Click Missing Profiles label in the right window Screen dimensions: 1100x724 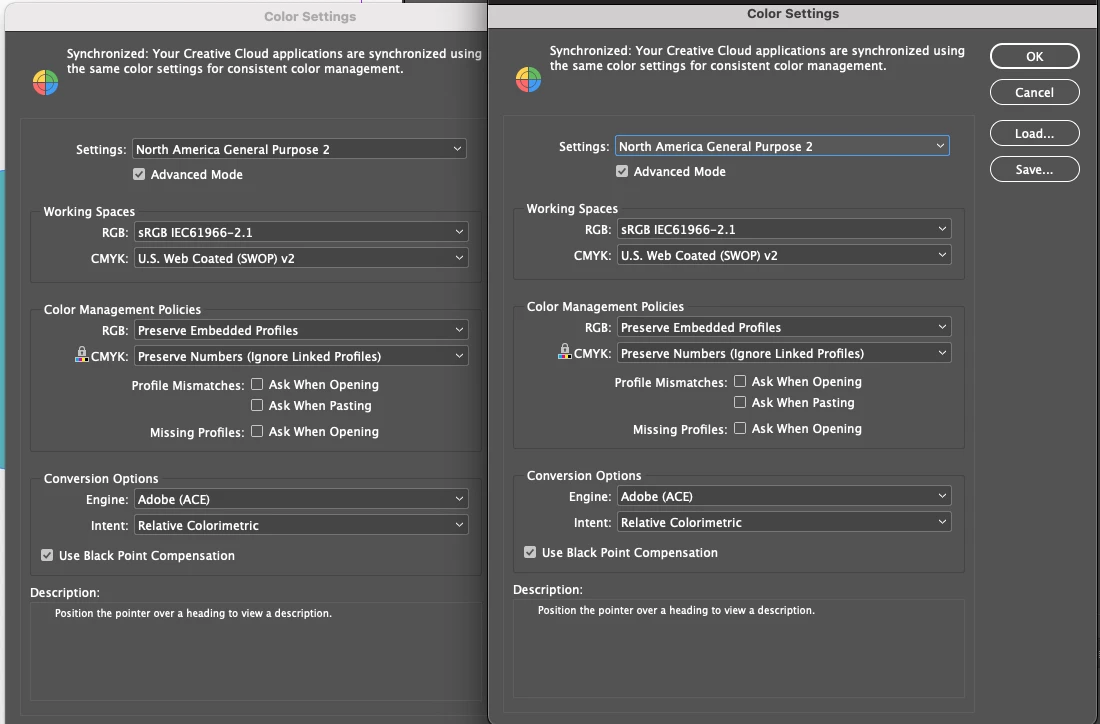pos(680,429)
